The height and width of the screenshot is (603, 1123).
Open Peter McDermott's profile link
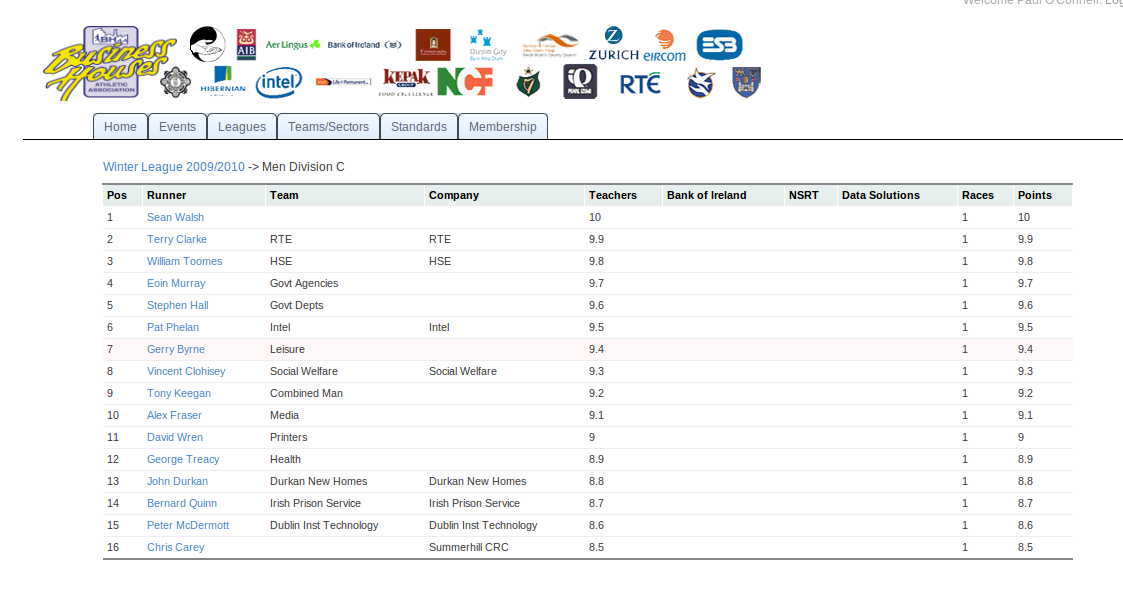(188, 525)
